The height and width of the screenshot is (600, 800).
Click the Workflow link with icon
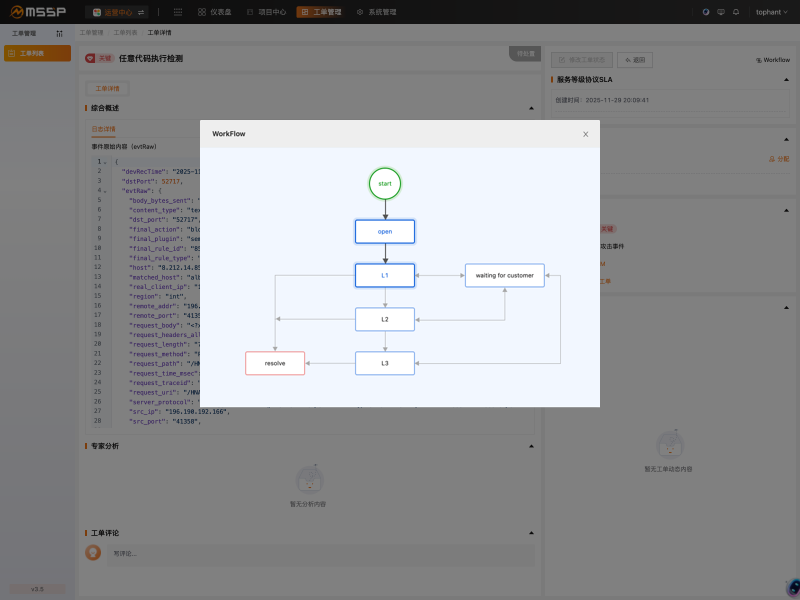(773, 60)
